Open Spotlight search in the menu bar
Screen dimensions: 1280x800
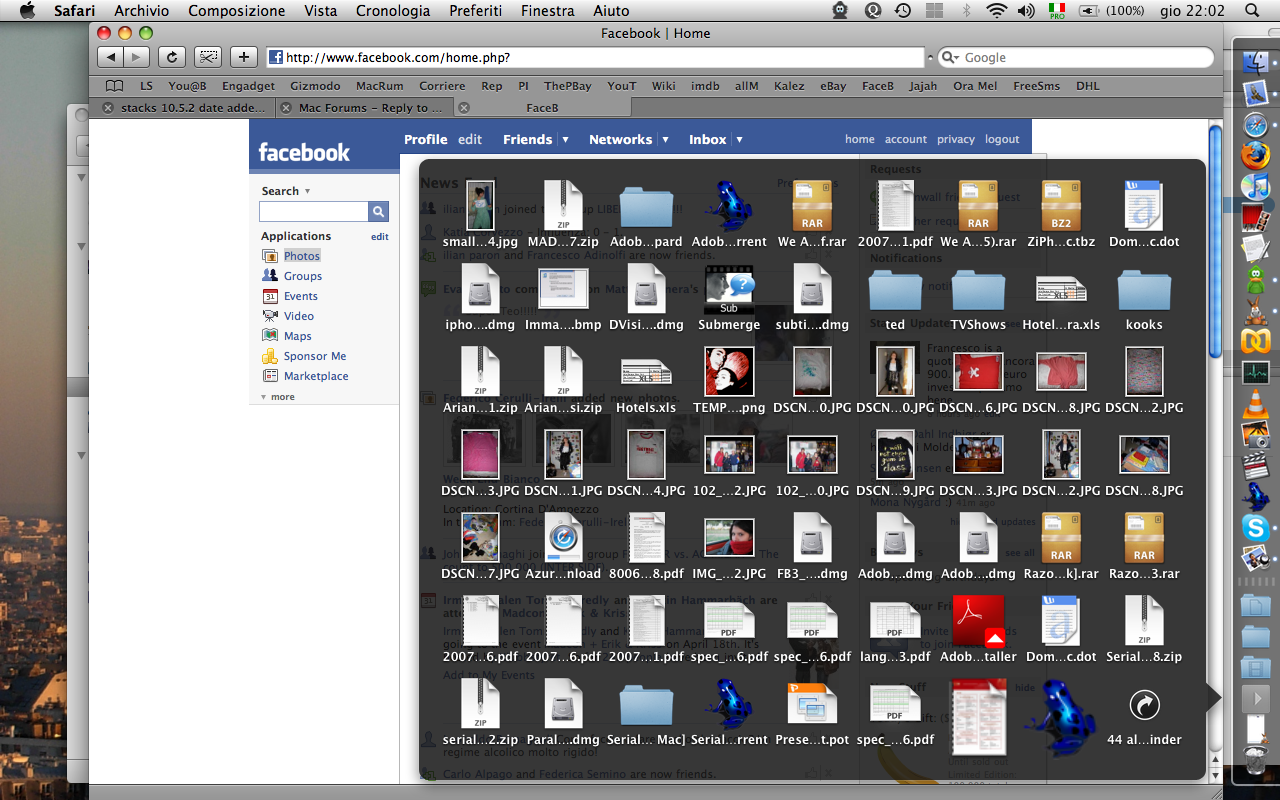coord(1252,11)
